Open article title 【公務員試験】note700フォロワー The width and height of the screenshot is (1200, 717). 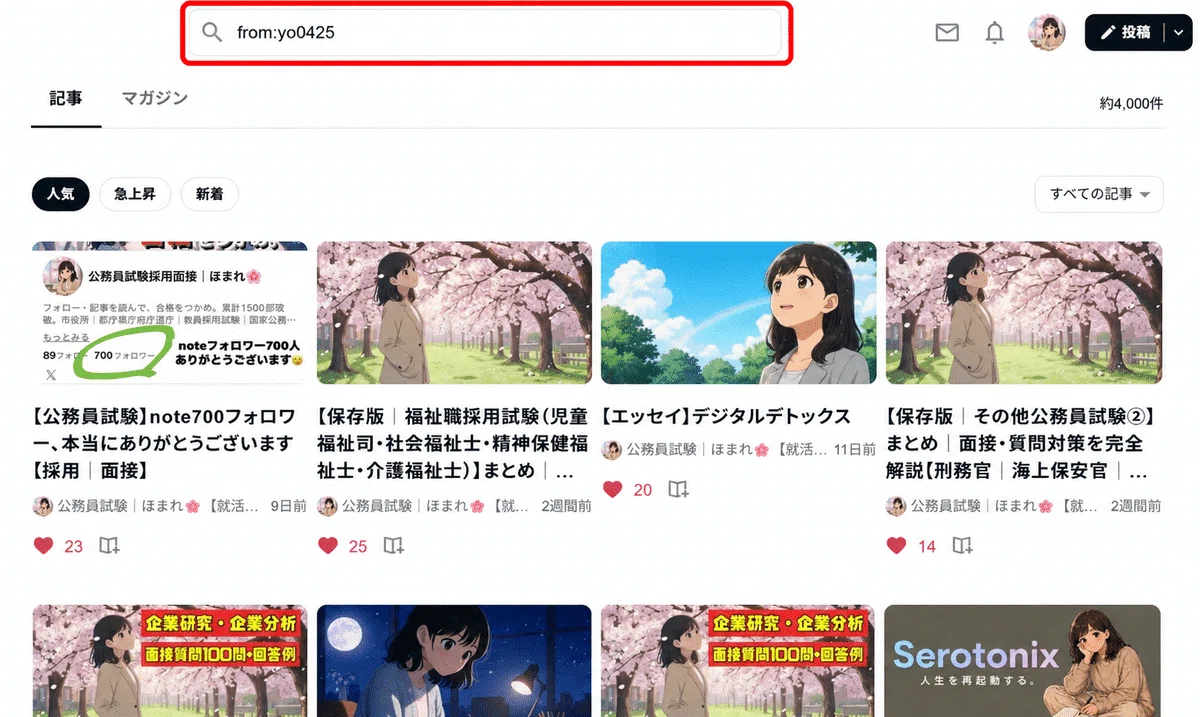pyautogui.click(x=166, y=443)
